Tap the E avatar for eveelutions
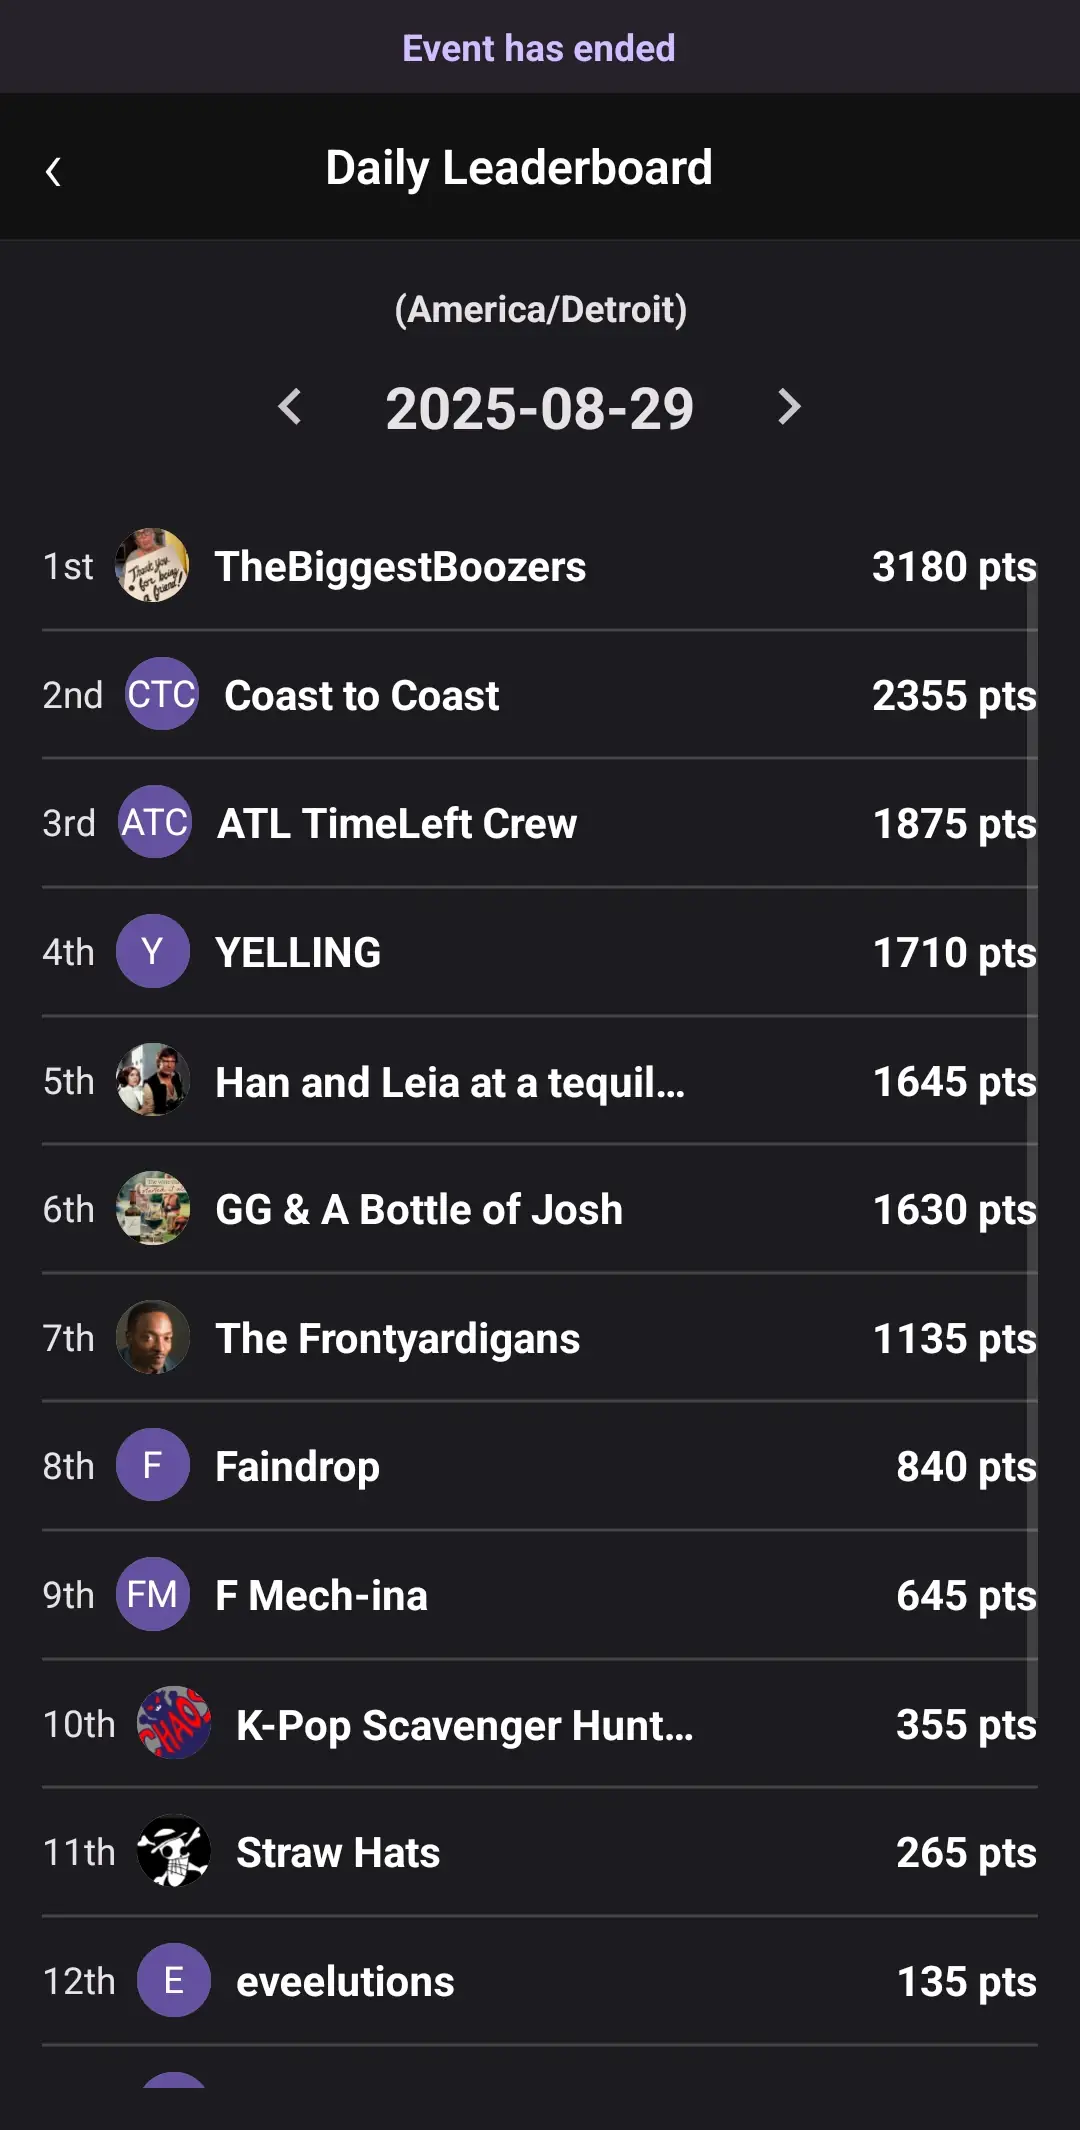Screen dimensions: 1080x2130 (x=173, y=1980)
